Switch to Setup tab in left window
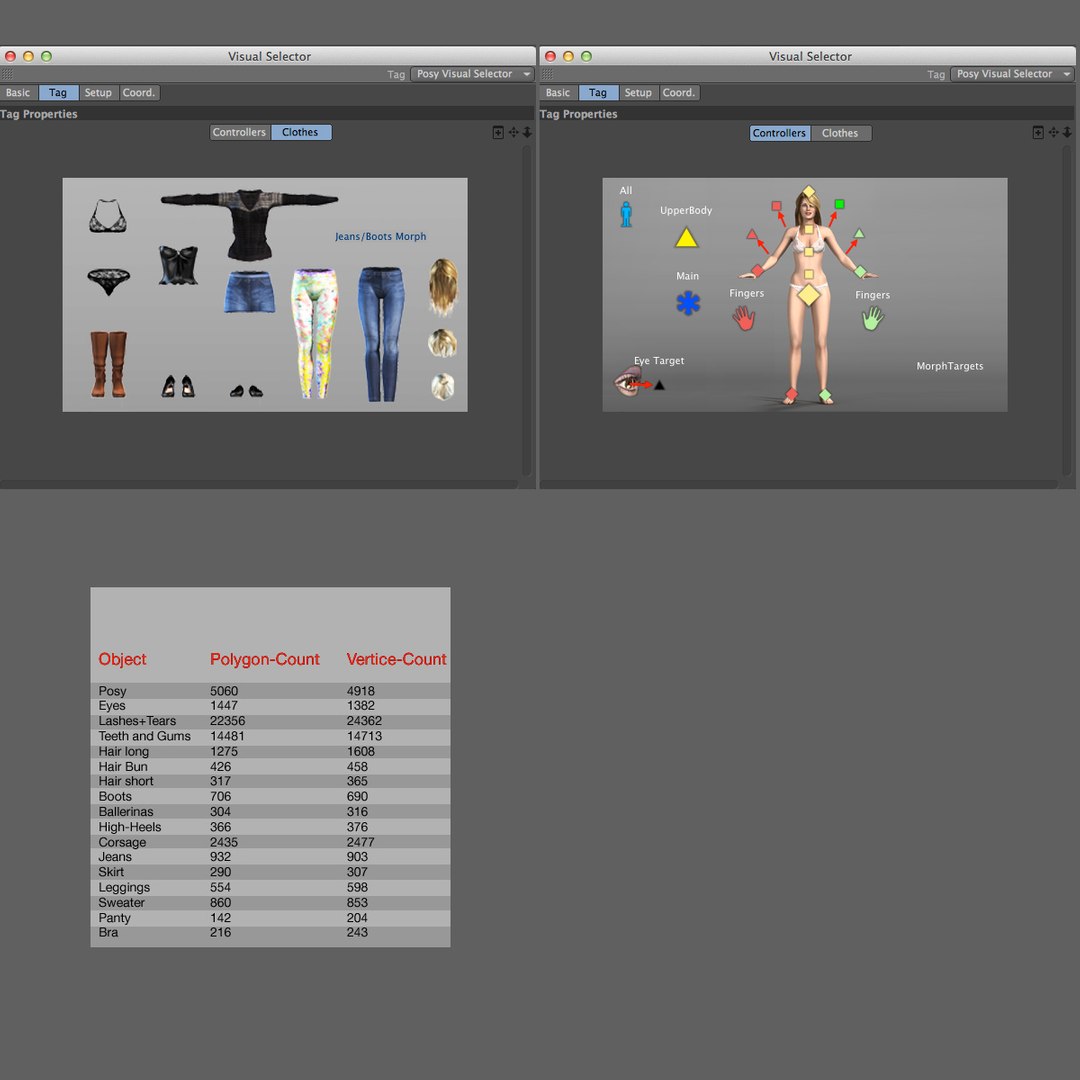The width and height of the screenshot is (1080, 1080). (x=98, y=92)
